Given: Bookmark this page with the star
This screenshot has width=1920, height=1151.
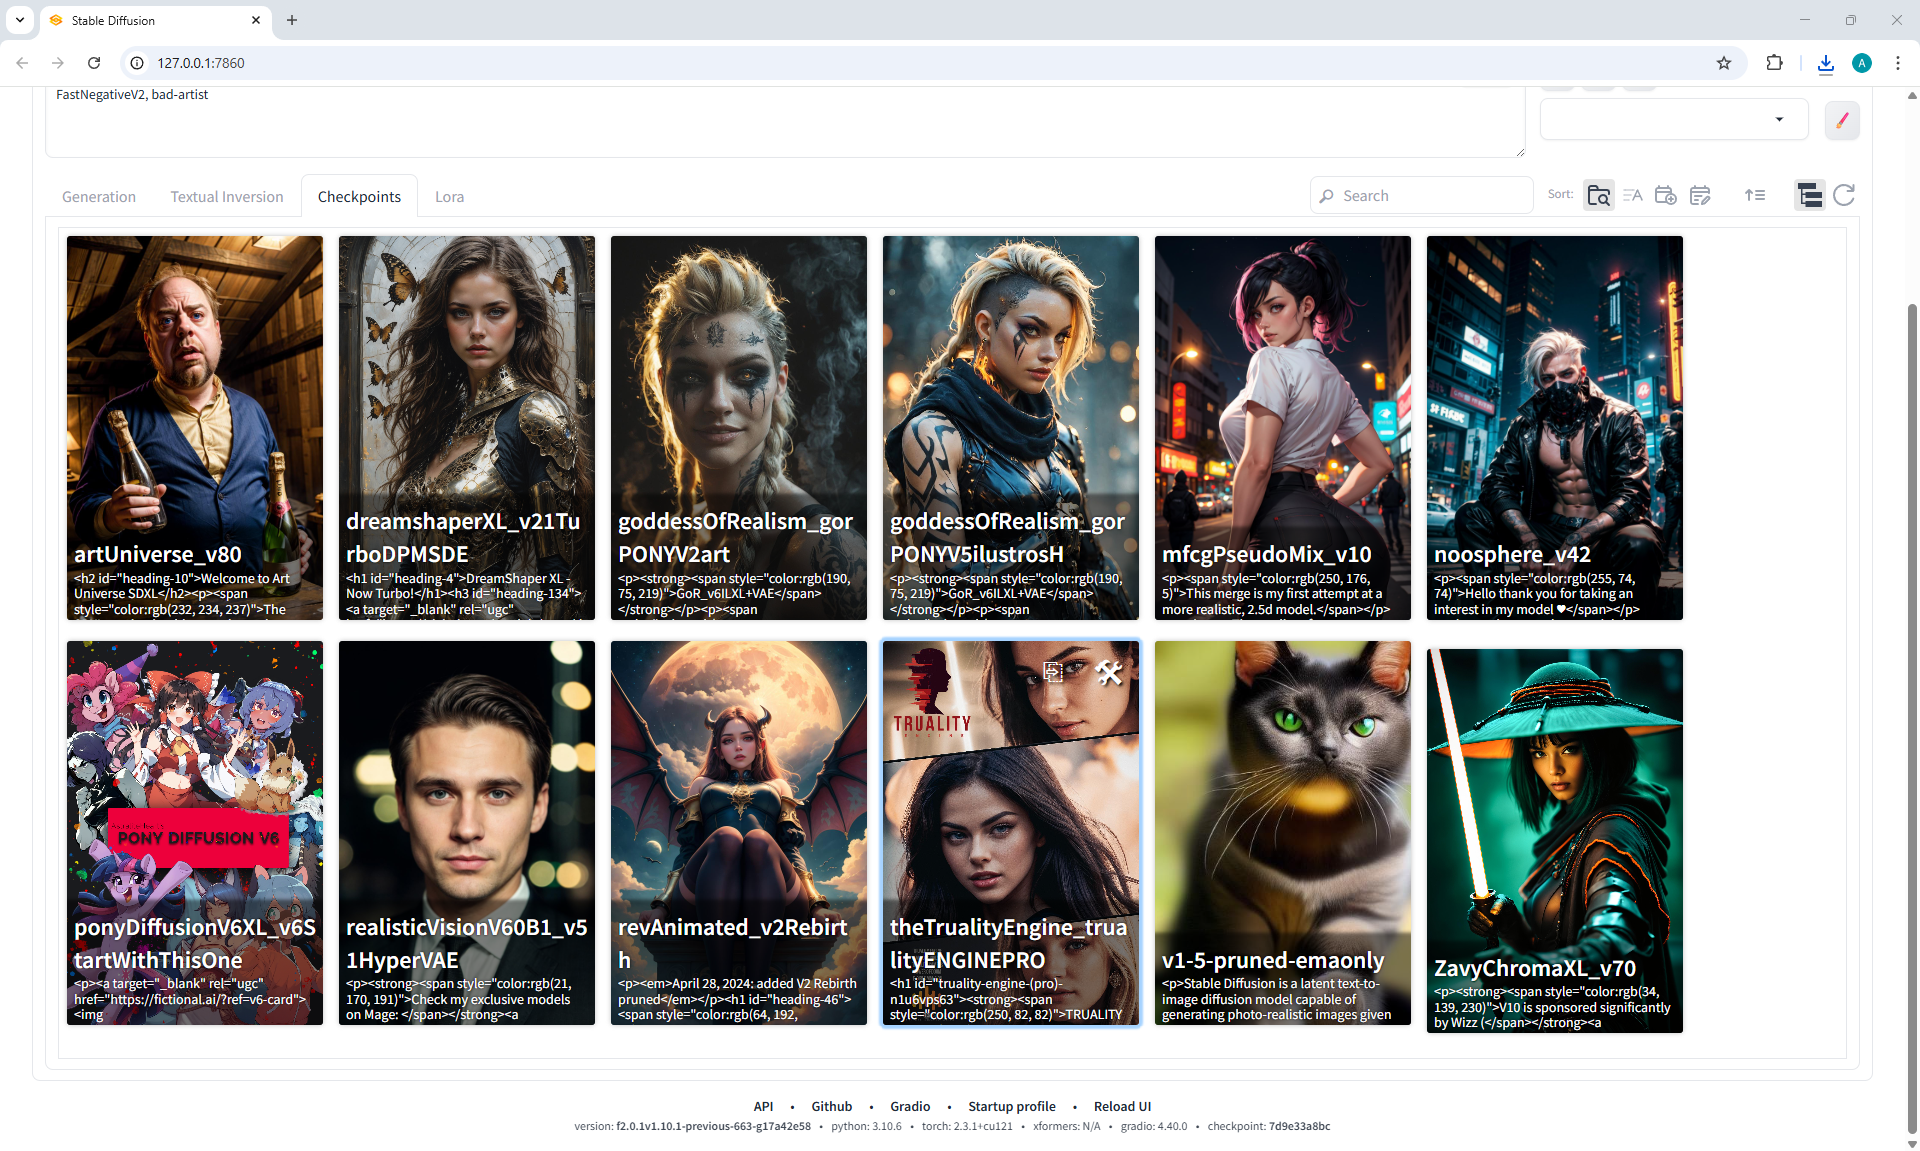Looking at the screenshot, I should (x=1724, y=63).
